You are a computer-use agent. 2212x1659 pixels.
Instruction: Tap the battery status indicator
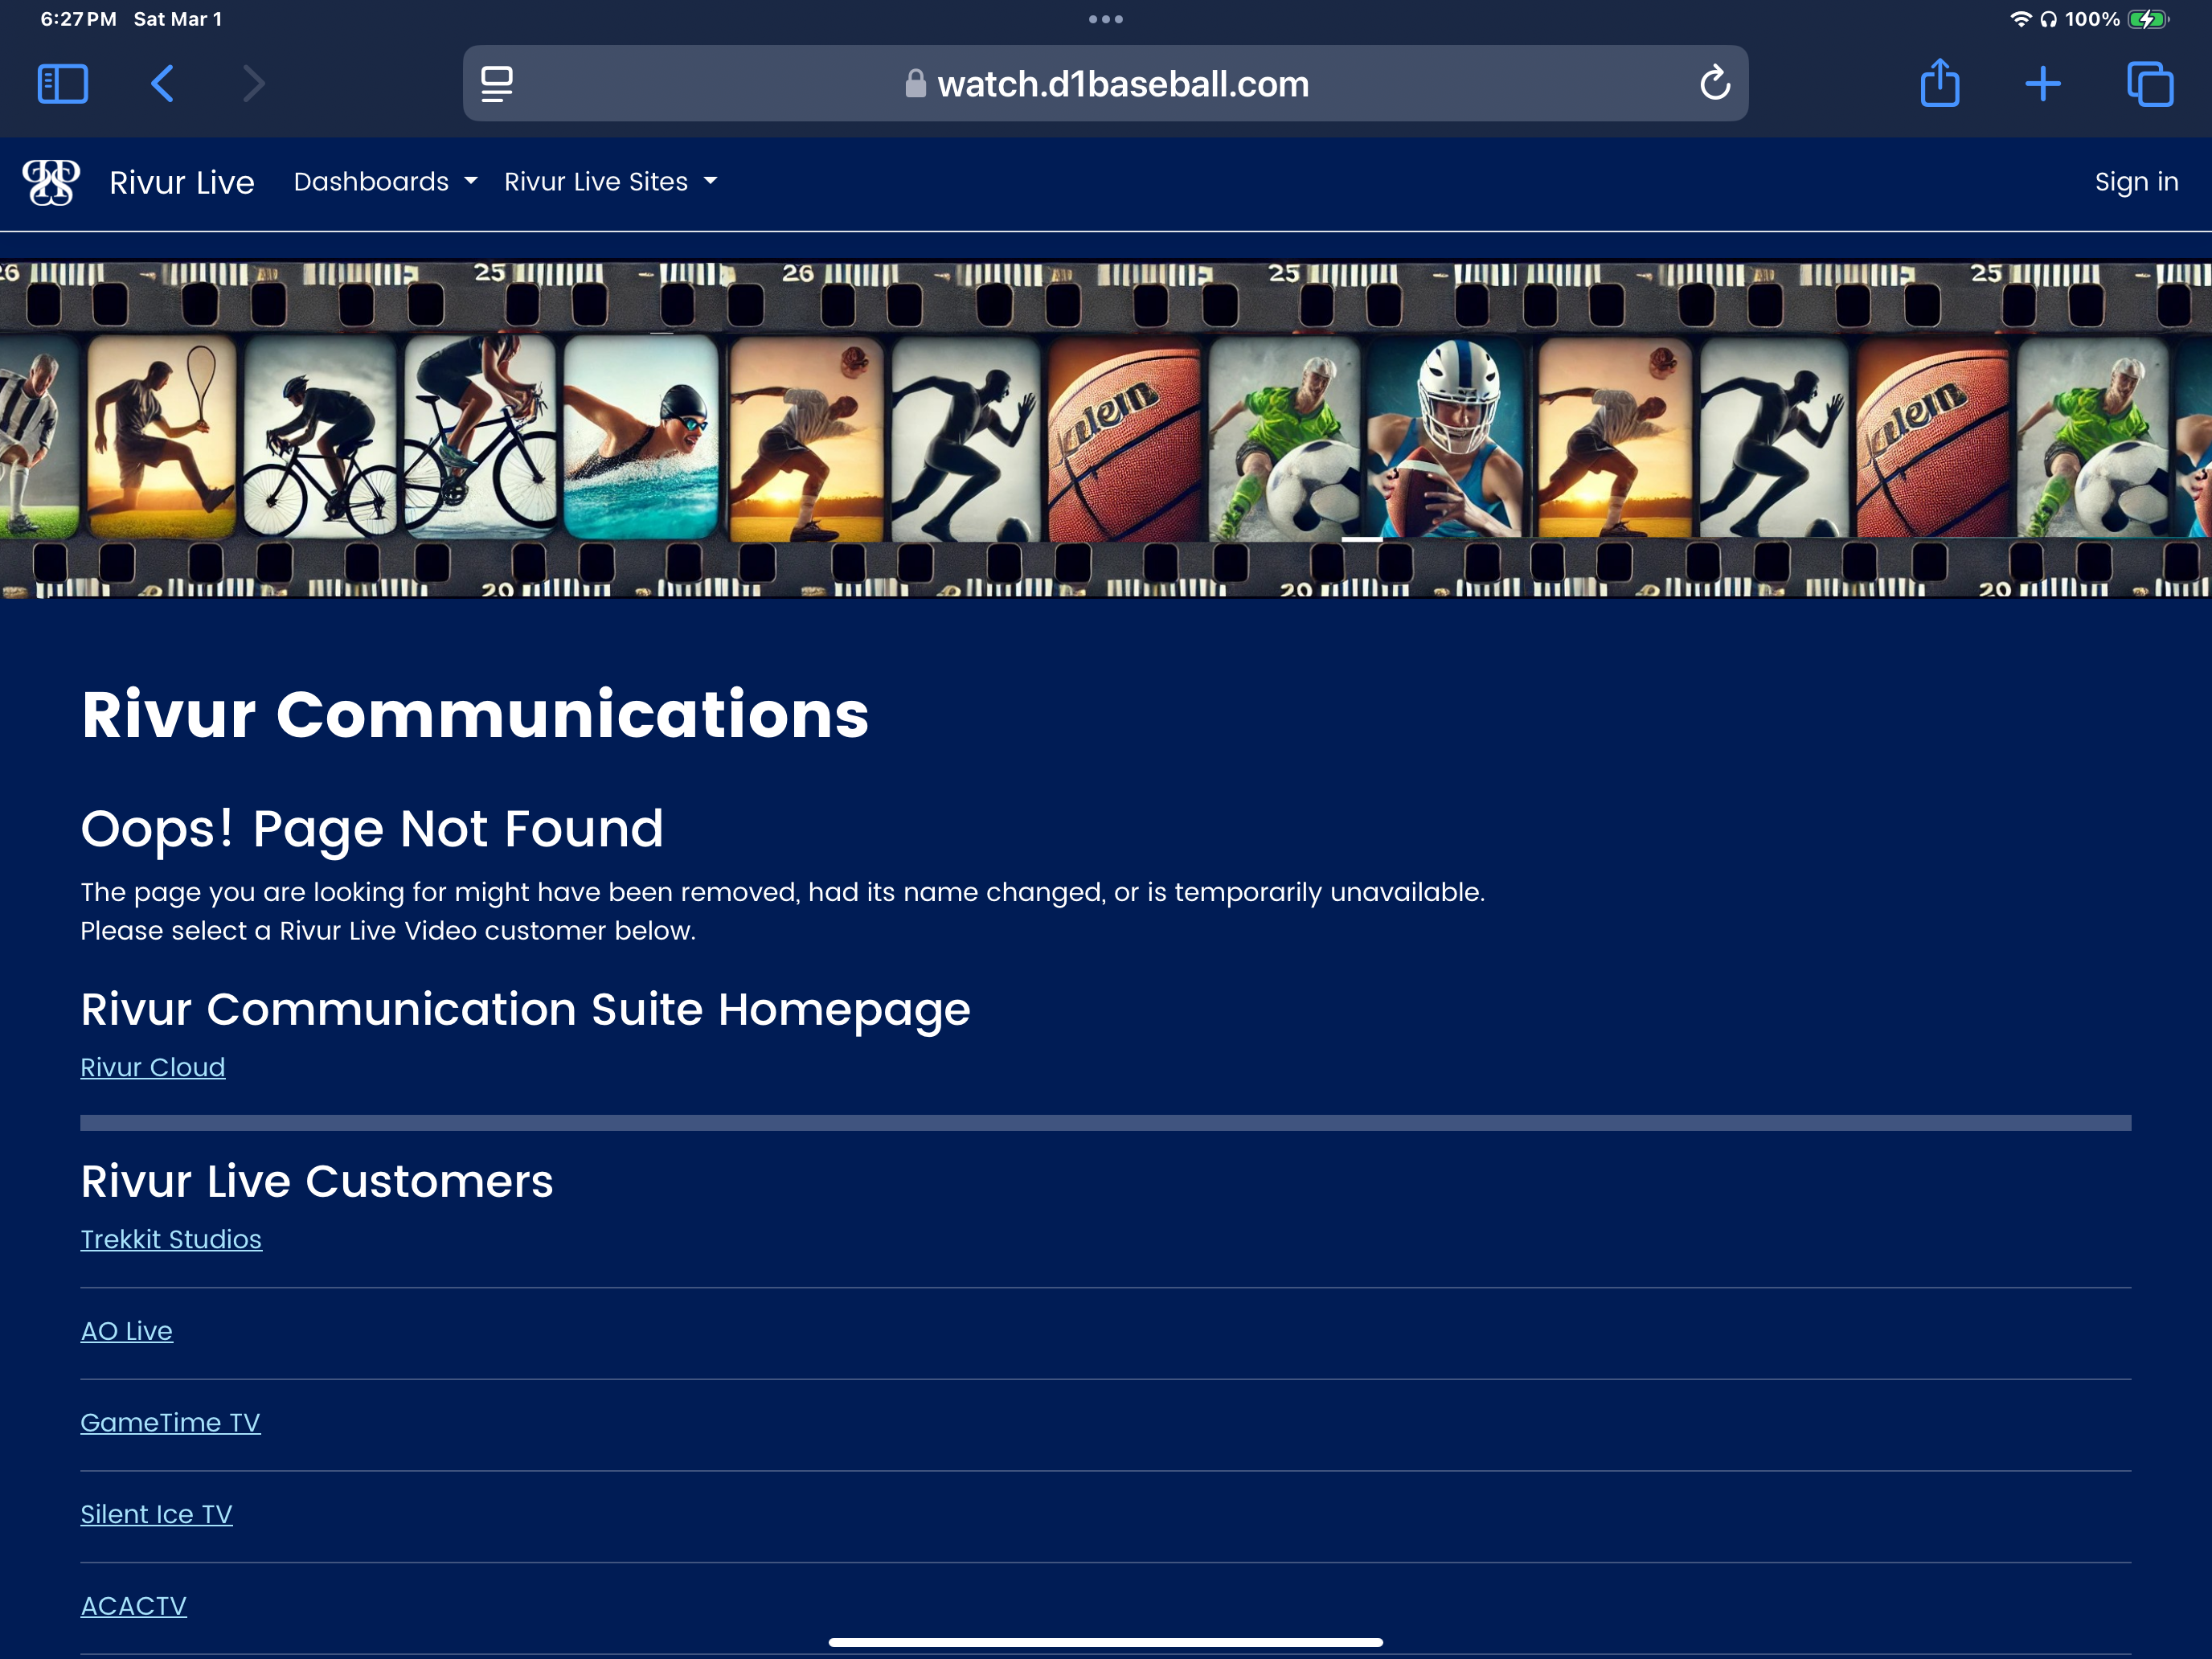(x=2148, y=19)
